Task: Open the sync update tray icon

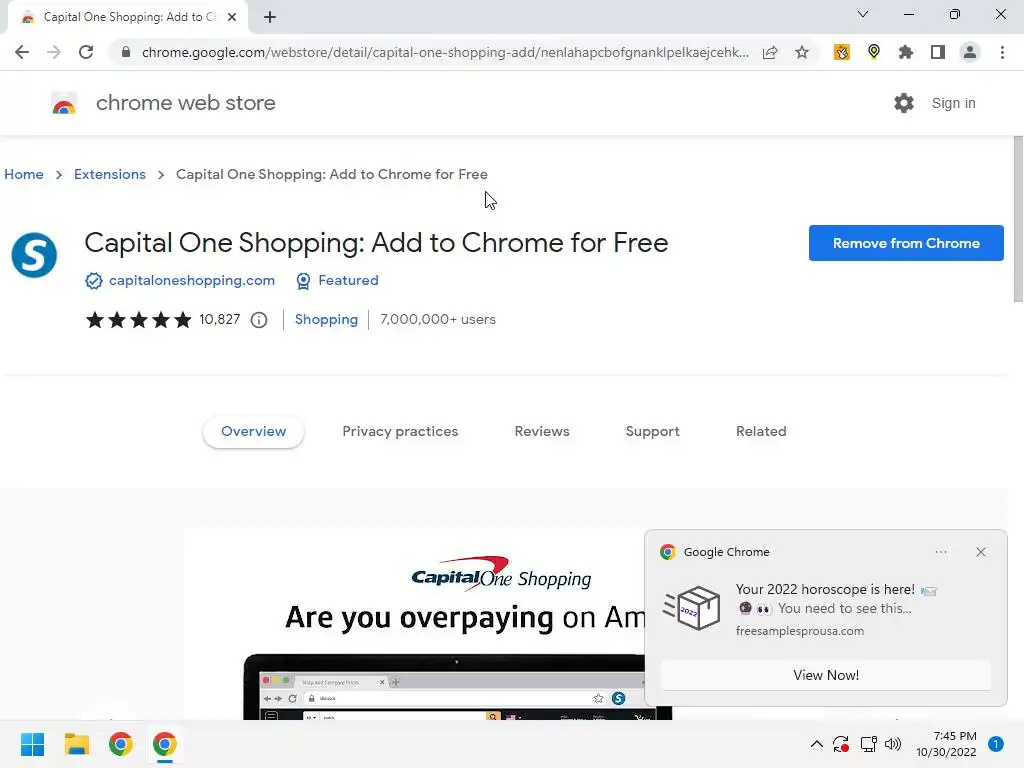Action: tap(840, 744)
